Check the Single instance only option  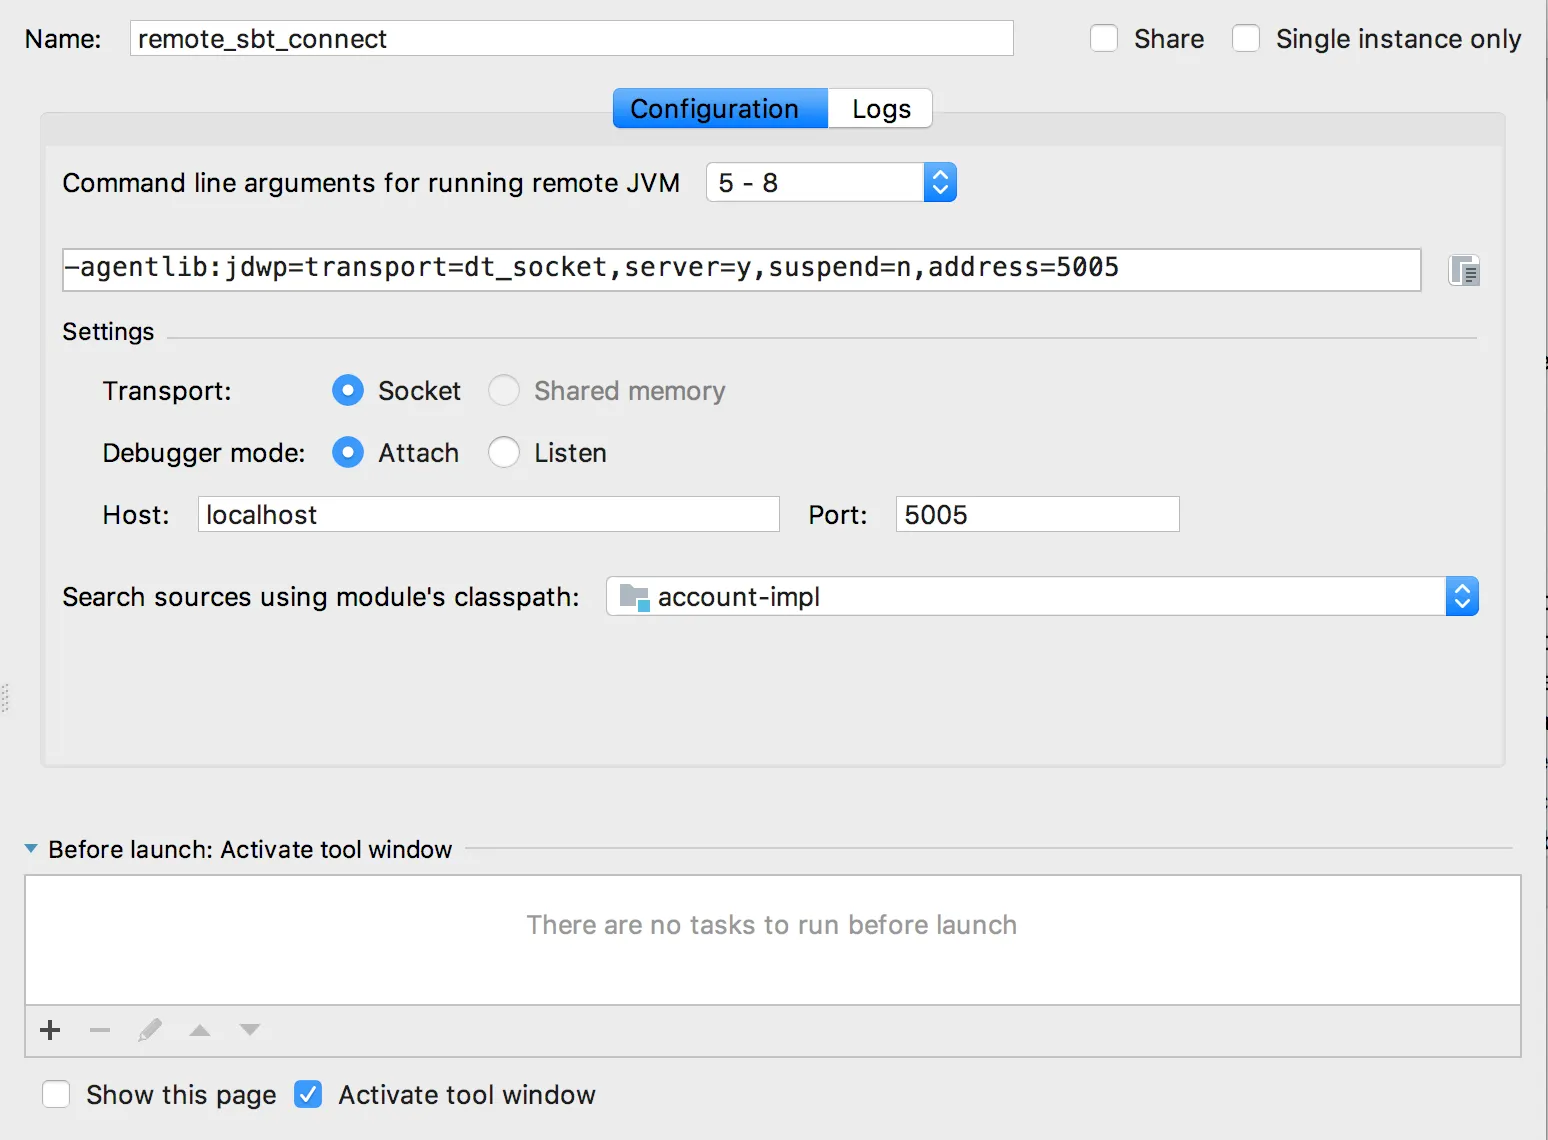click(x=1246, y=39)
